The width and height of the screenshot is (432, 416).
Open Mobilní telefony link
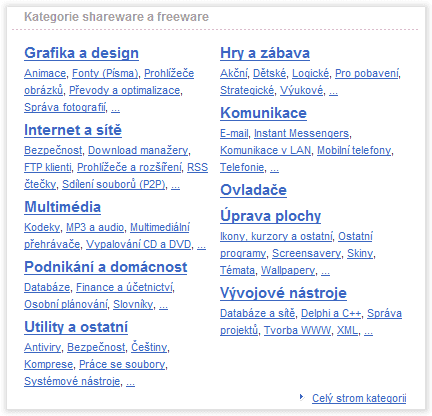[x=354, y=150]
